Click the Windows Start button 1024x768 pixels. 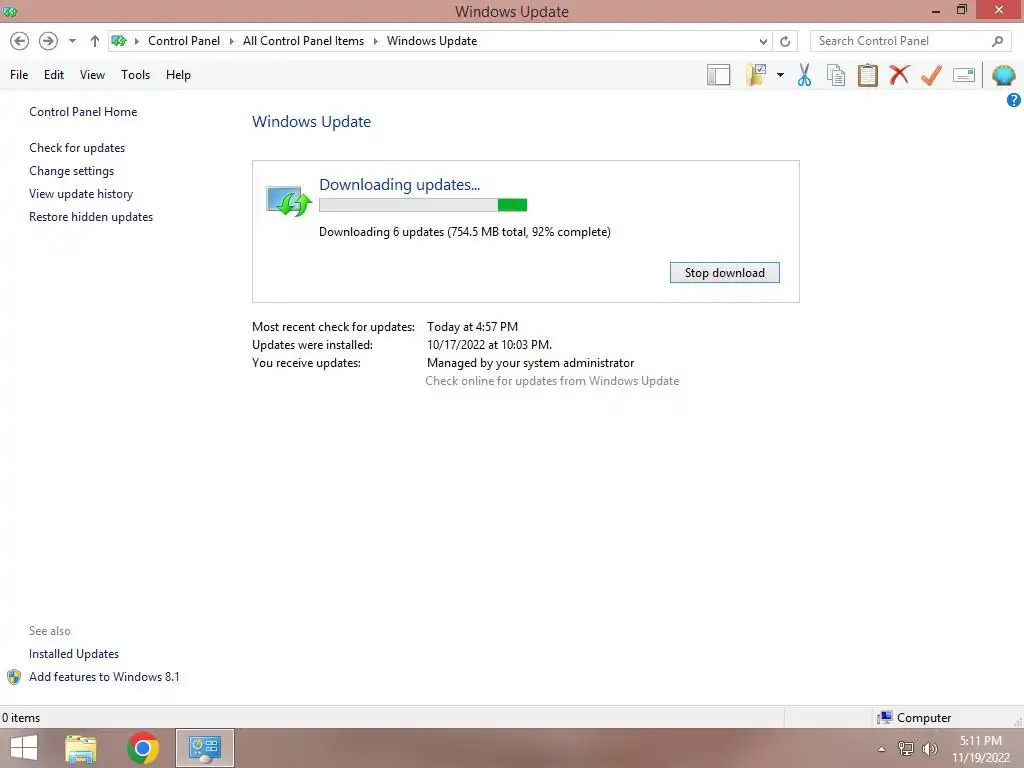24,748
